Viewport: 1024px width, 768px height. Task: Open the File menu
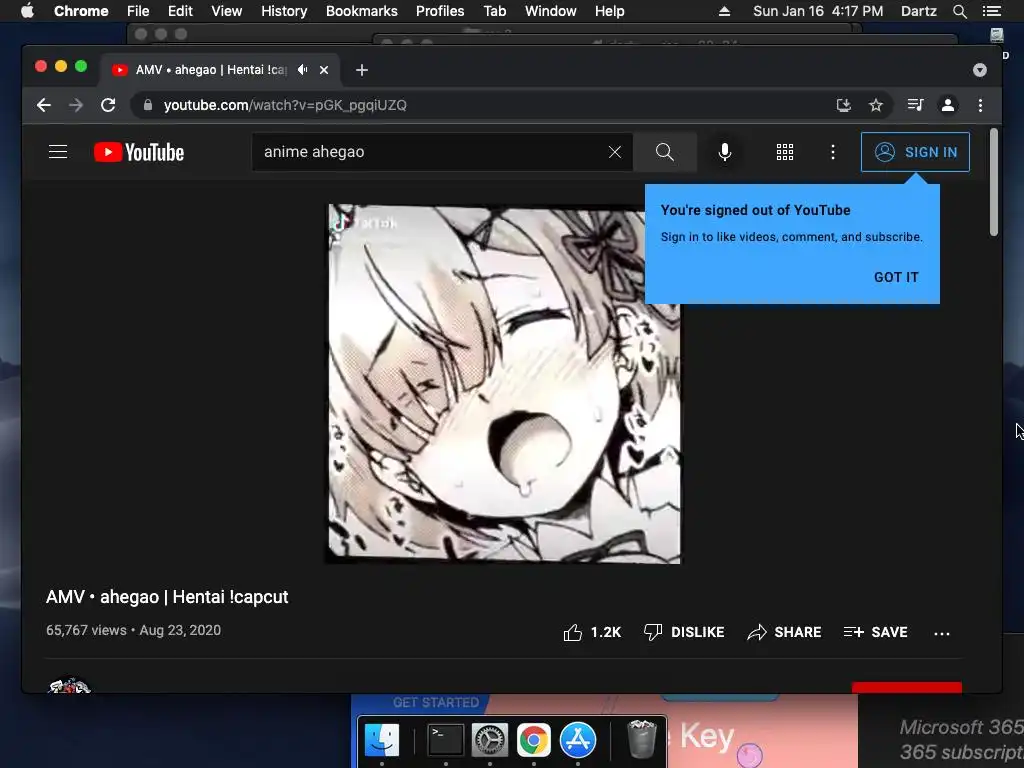tap(138, 11)
